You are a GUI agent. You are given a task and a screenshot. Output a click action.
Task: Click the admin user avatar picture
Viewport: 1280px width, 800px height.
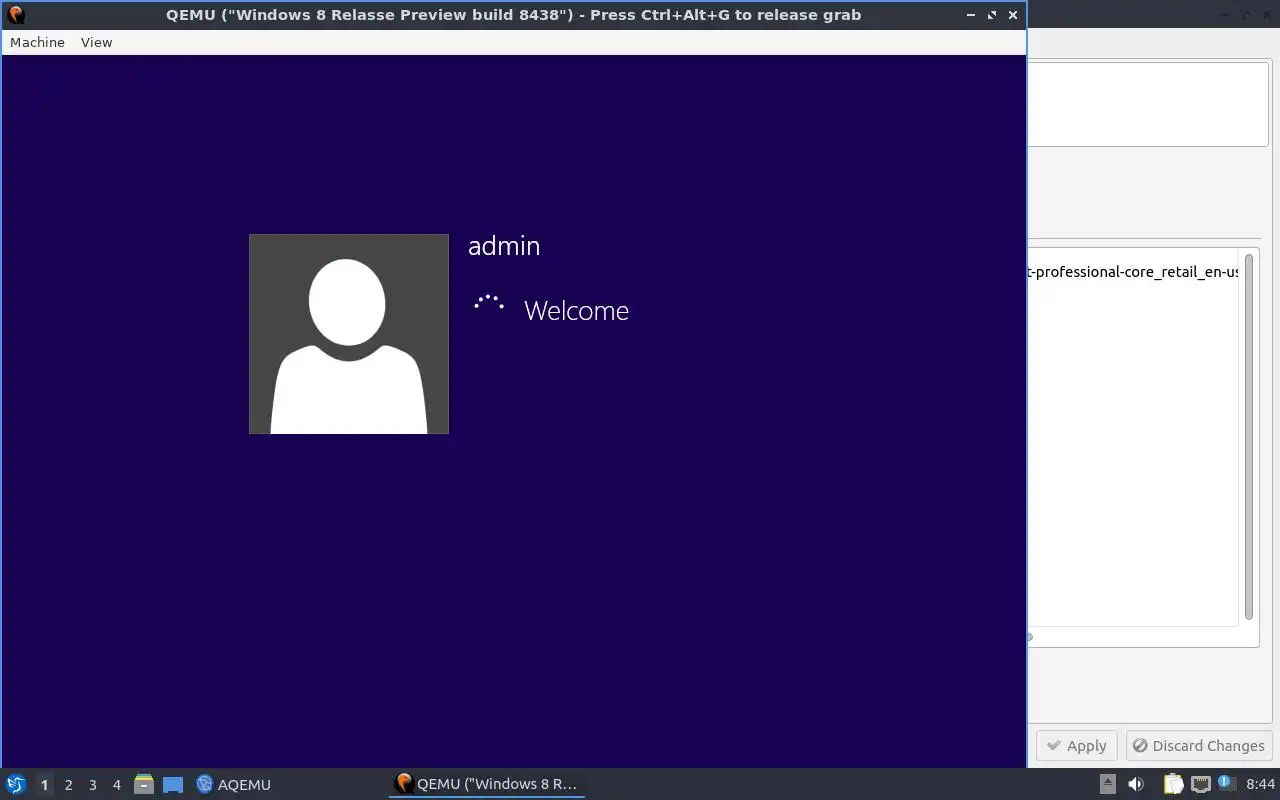coord(349,334)
